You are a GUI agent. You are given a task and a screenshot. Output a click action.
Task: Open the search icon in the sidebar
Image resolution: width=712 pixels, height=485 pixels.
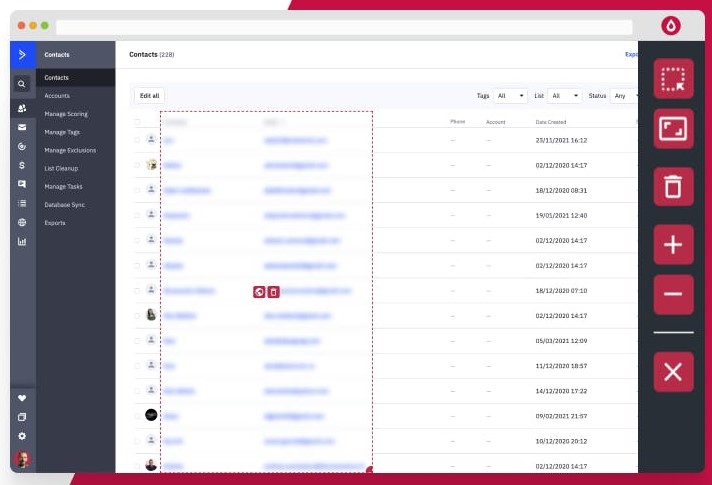21,84
